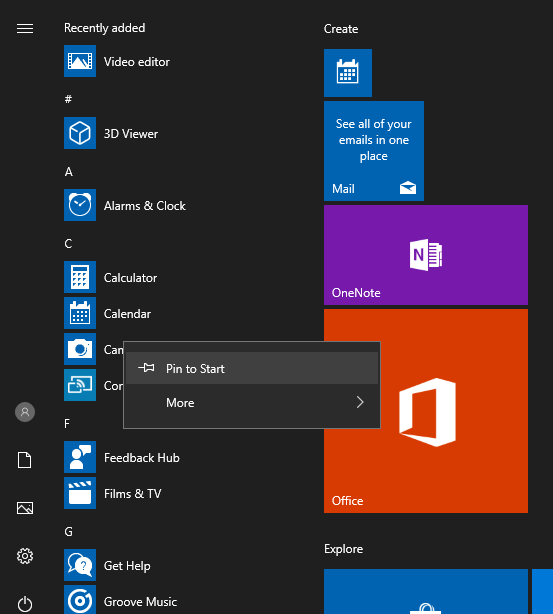The image size is (553, 614).
Task: Click the Films & TV label
Action: (x=132, y=494)
